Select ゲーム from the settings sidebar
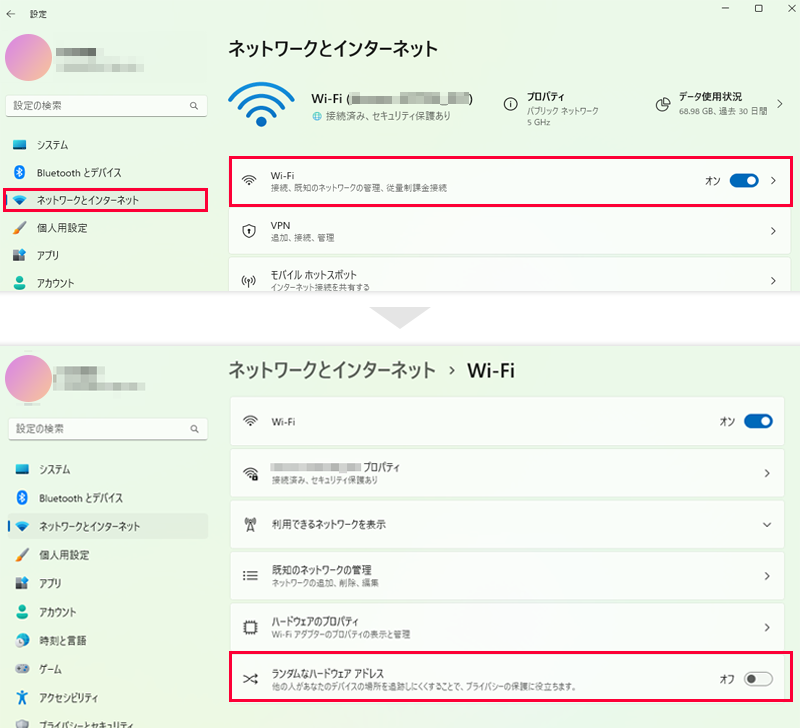The image size is (800, 728). click(52, 668)
